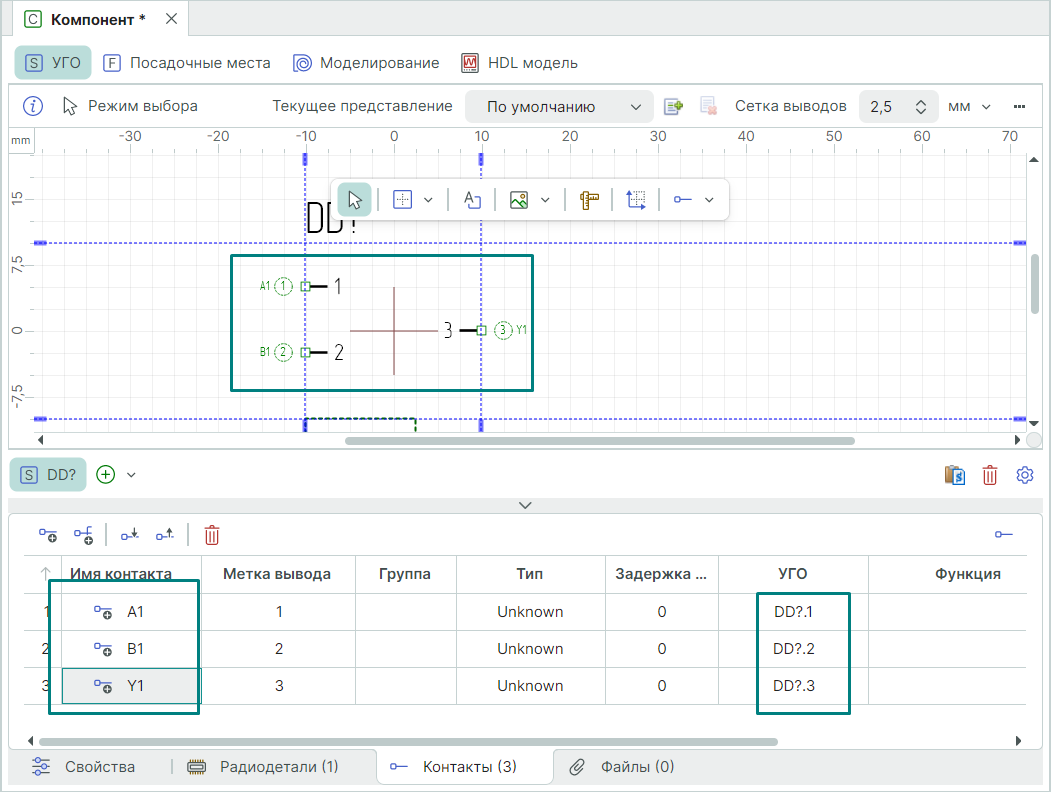1051x792 pixels.
Task: Click the add representation icon
Action: [x=673, y=107]
